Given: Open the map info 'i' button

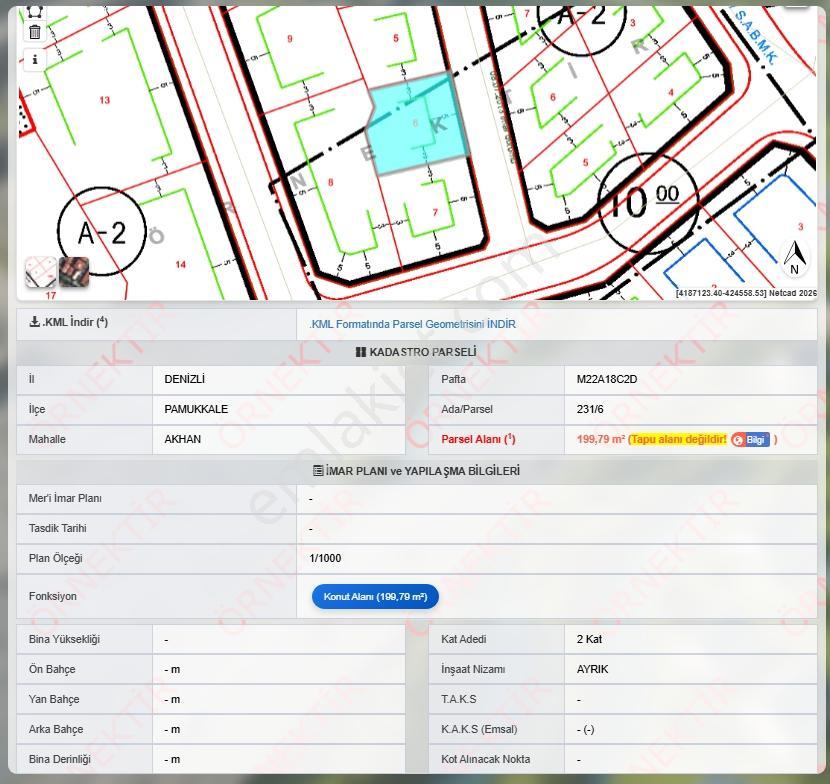Looking at the screenshot, I should (x=35, y=59).
